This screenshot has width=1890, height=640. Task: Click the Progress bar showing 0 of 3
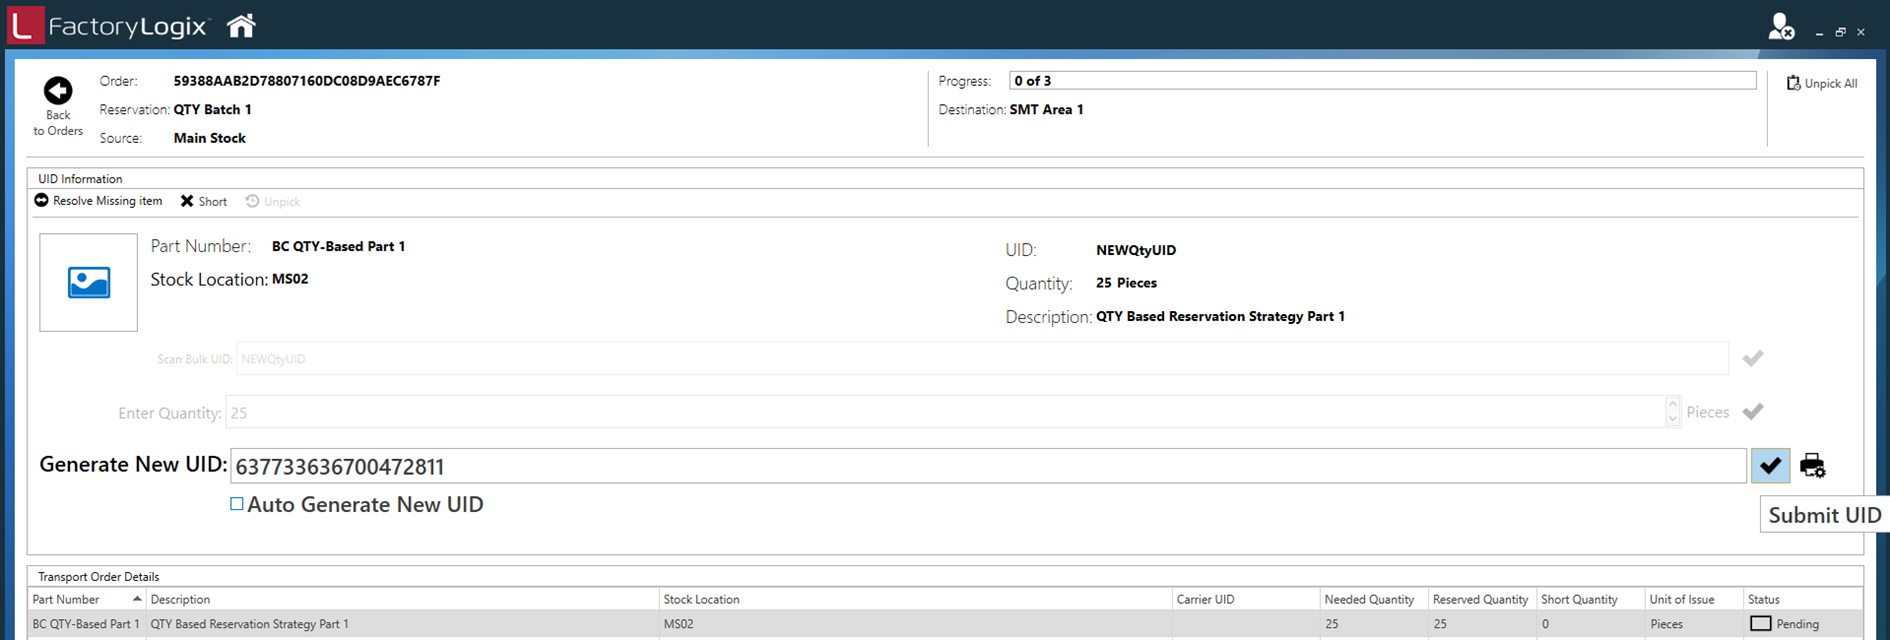[x=1382, y=81]
